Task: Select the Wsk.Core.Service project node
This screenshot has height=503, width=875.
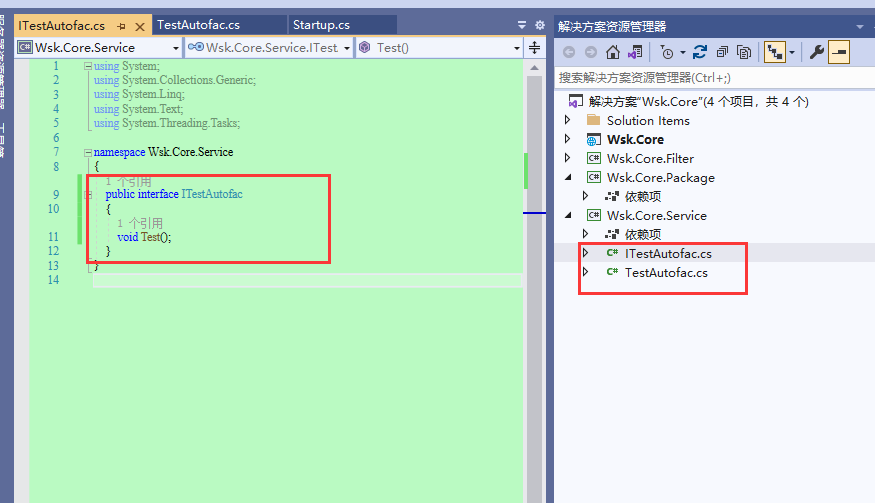Action: tap(656, 215)
